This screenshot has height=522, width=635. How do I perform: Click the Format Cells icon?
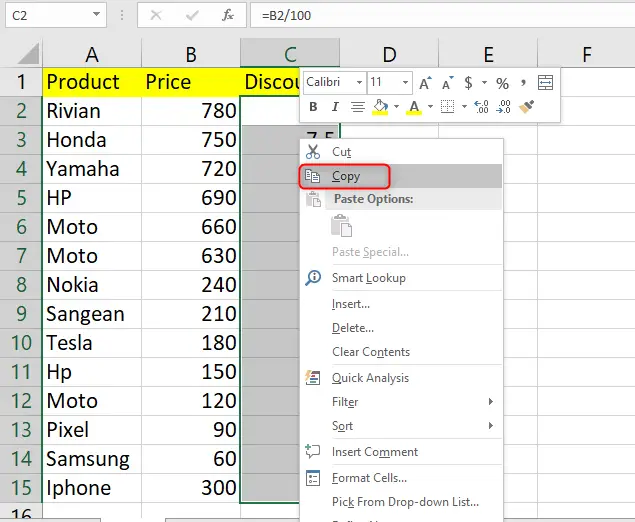point(313,478)
